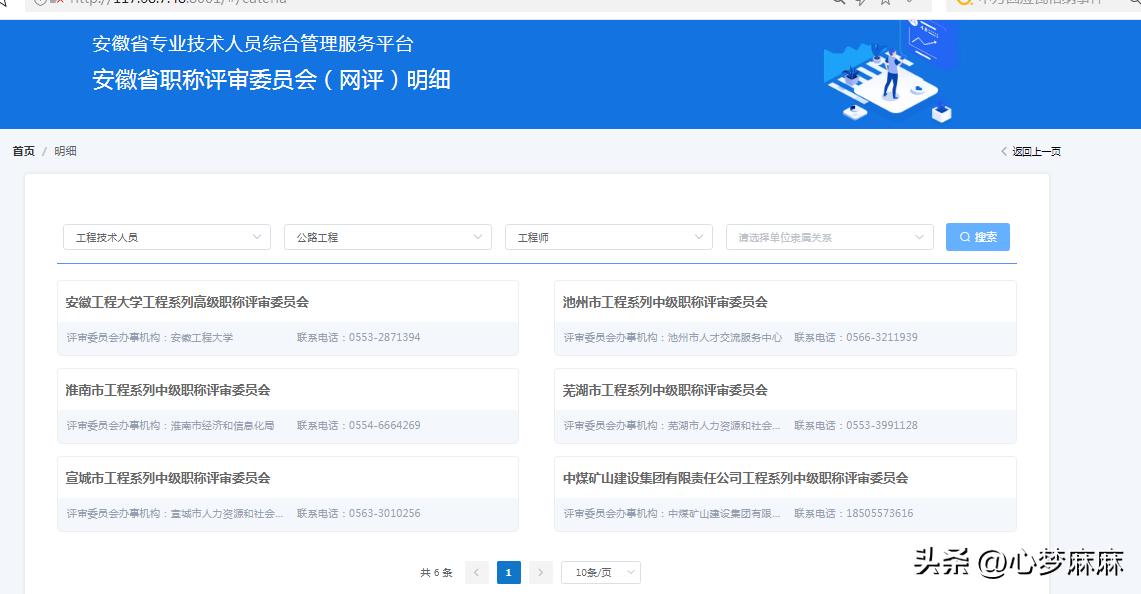Click the 首页 breadcrumb item
The height and width of the screenshot is (594, 1141).
pos(22,150)
